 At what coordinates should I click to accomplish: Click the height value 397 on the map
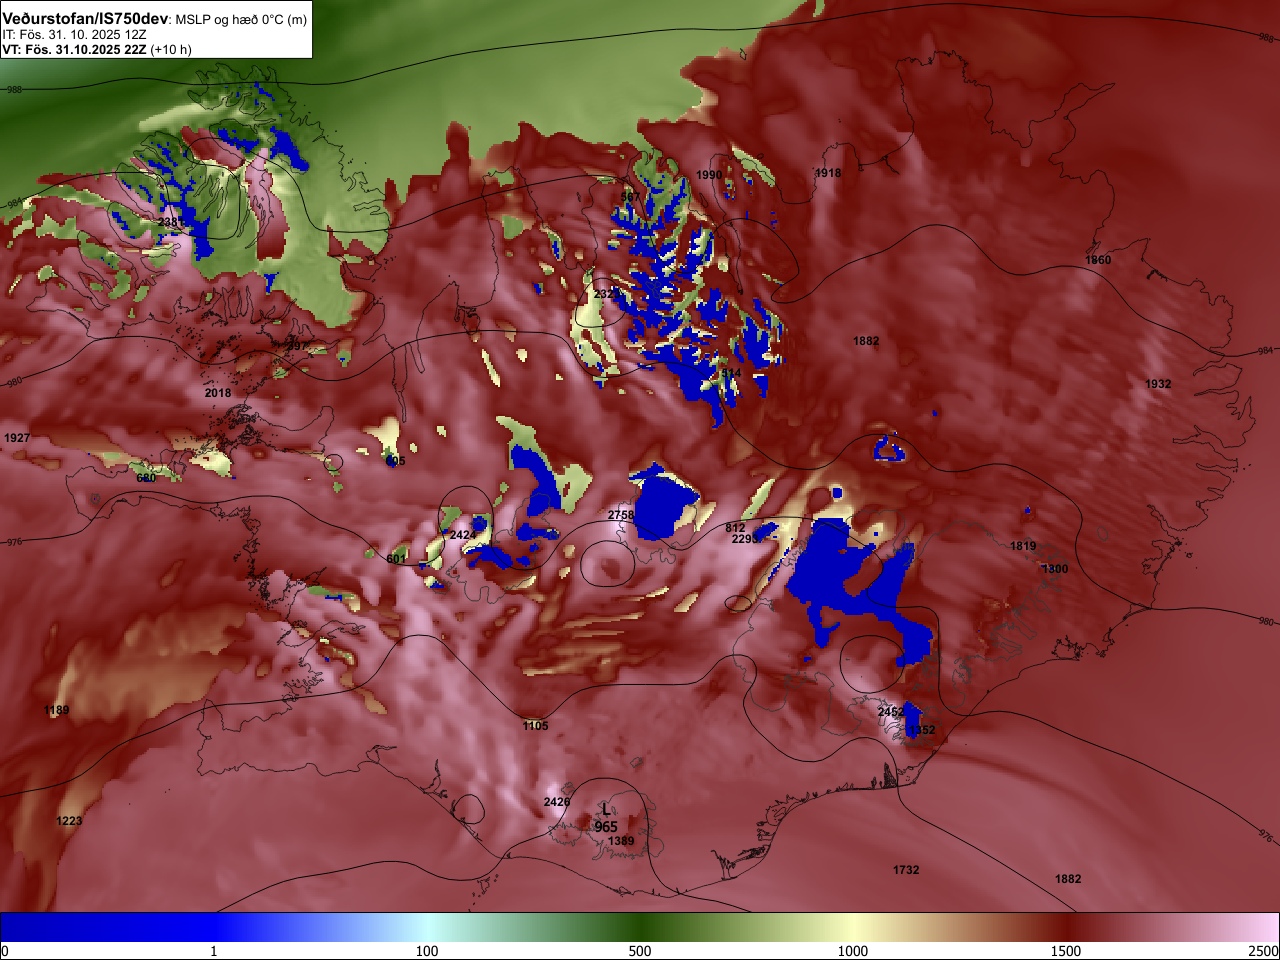click(297, 346)
